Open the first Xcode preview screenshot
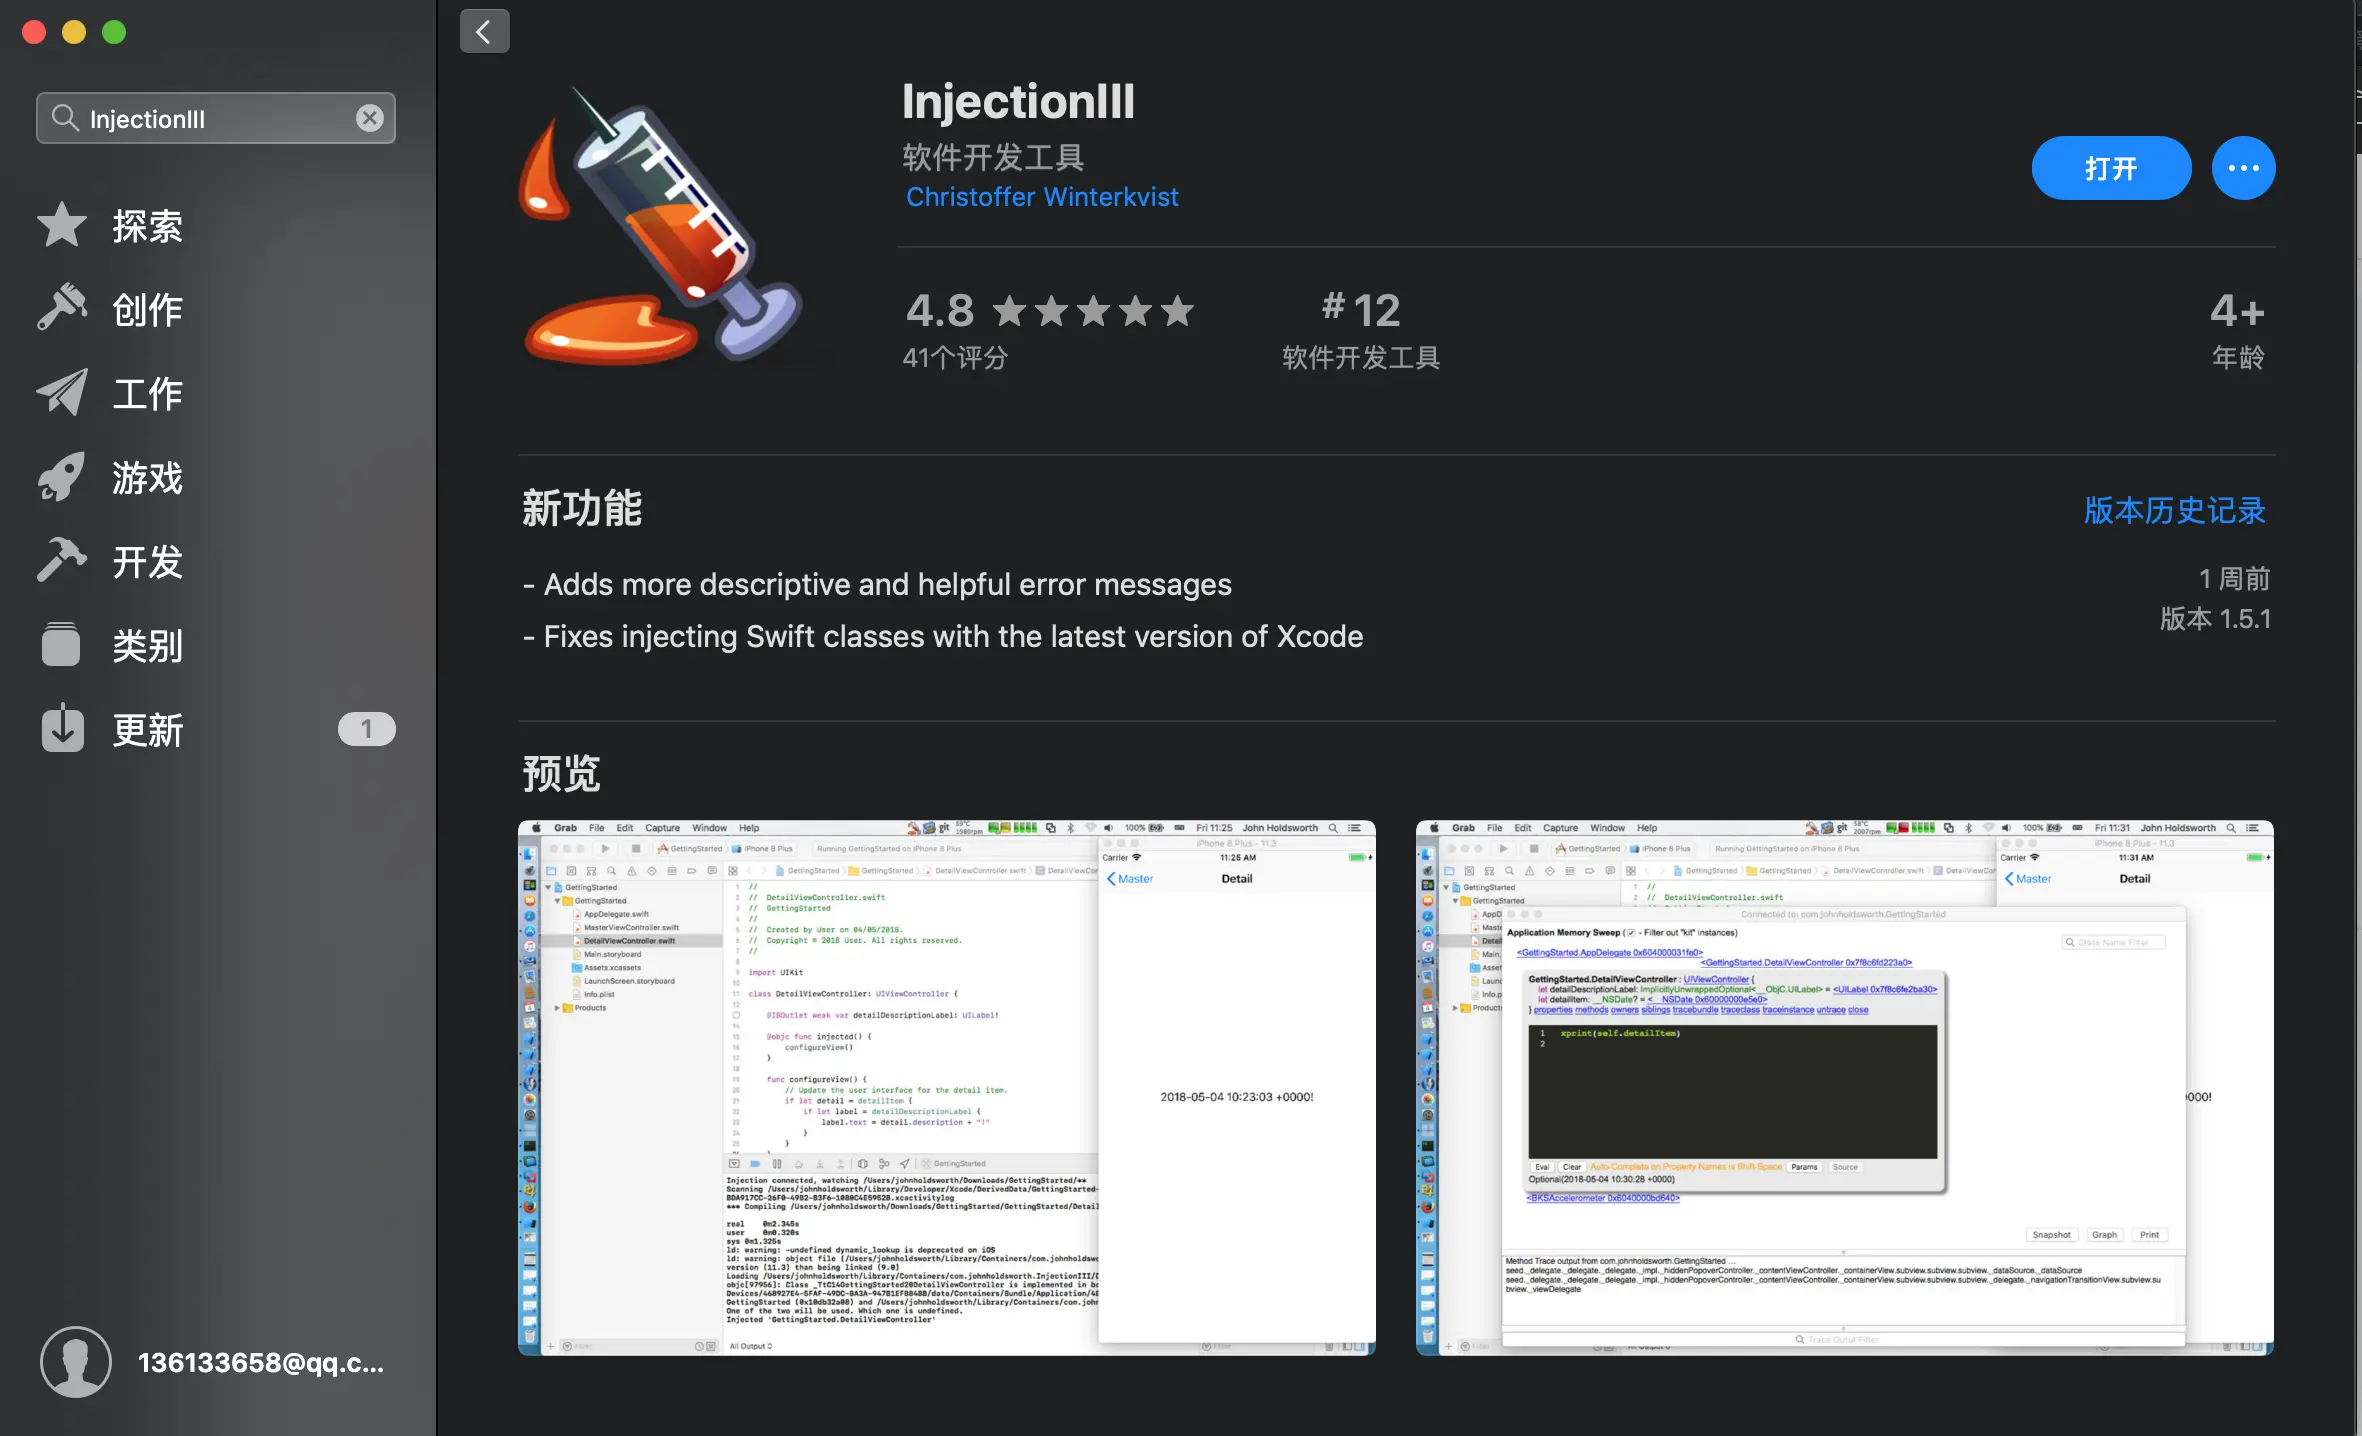 [x=946, y=1087]
